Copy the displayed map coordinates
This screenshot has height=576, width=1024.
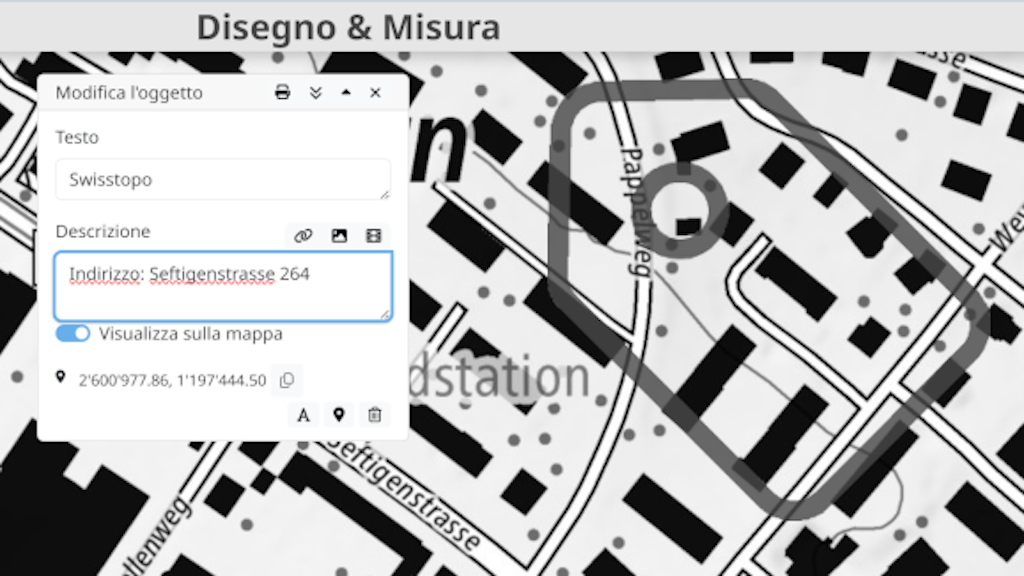(289, 380)
